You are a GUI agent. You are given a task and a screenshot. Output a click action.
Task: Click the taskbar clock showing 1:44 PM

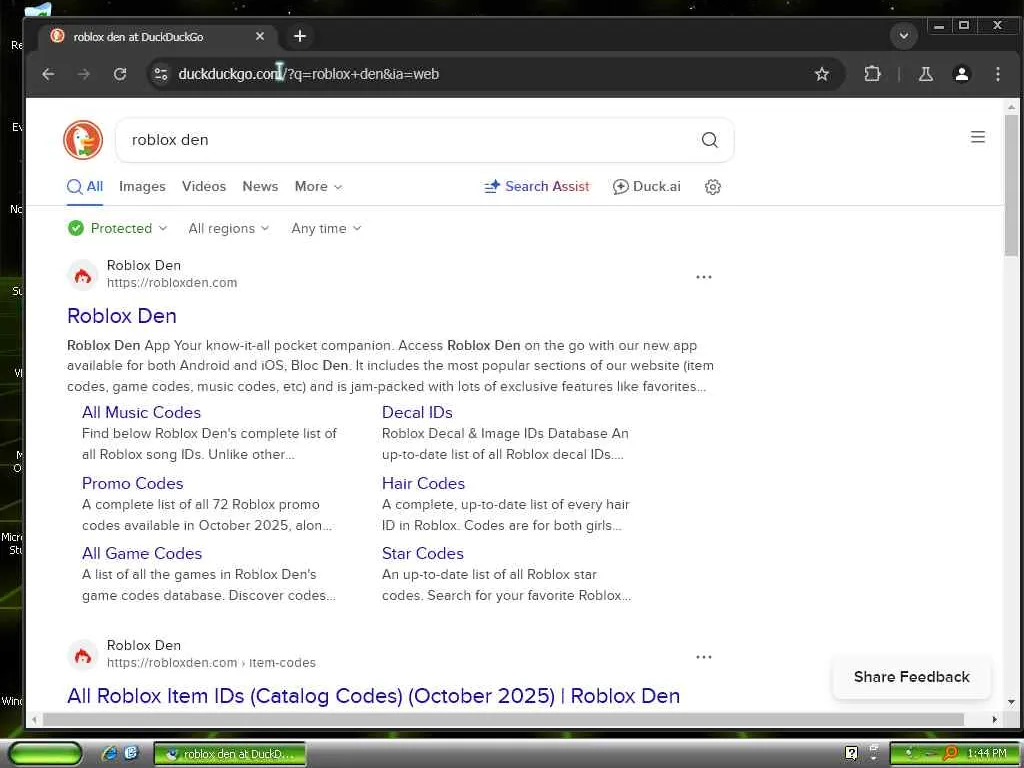[987, 754]
